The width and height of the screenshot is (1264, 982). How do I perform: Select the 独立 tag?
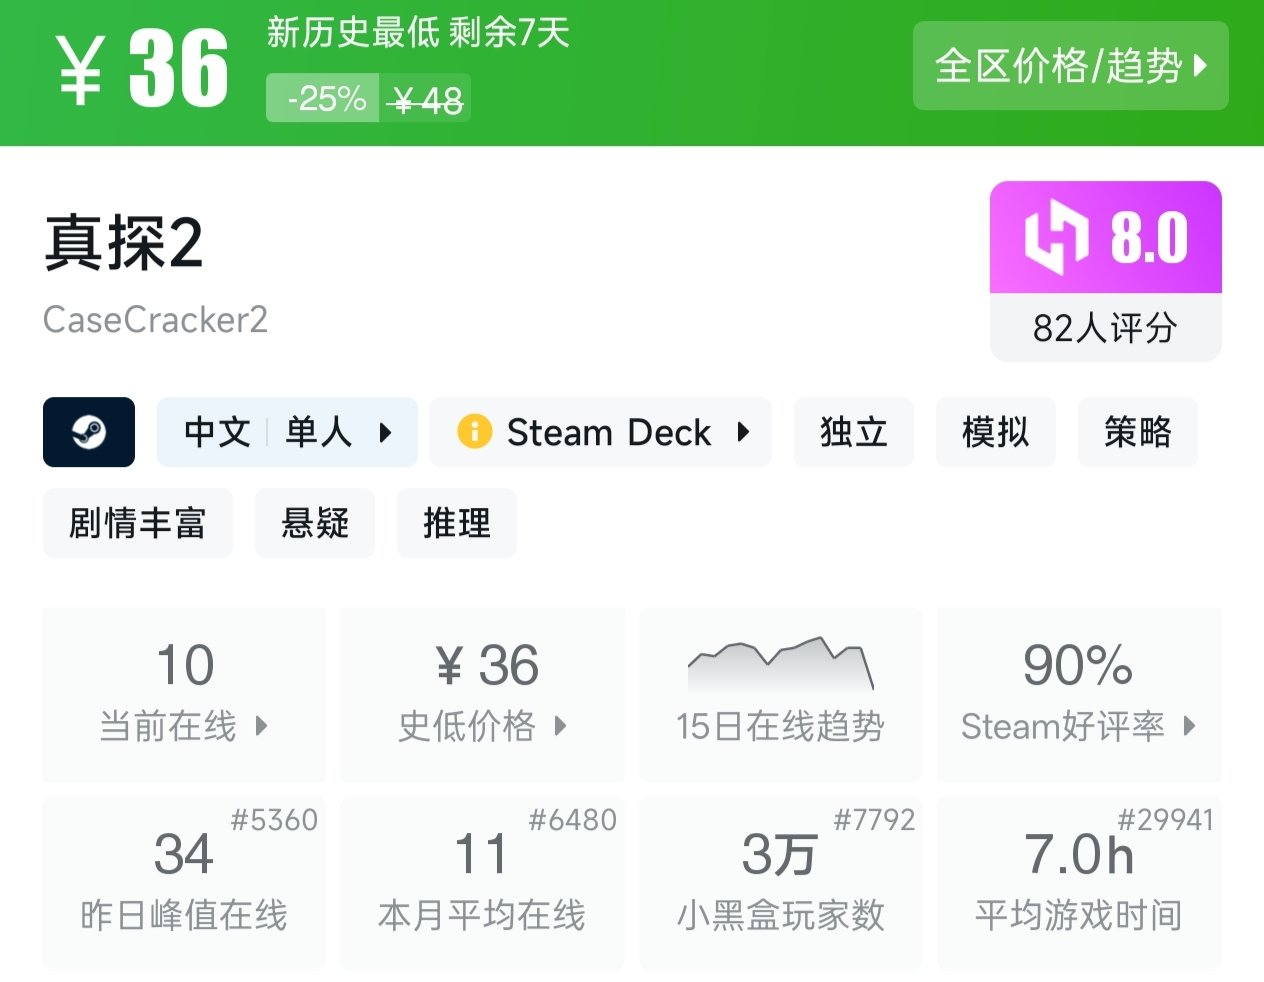853,432
